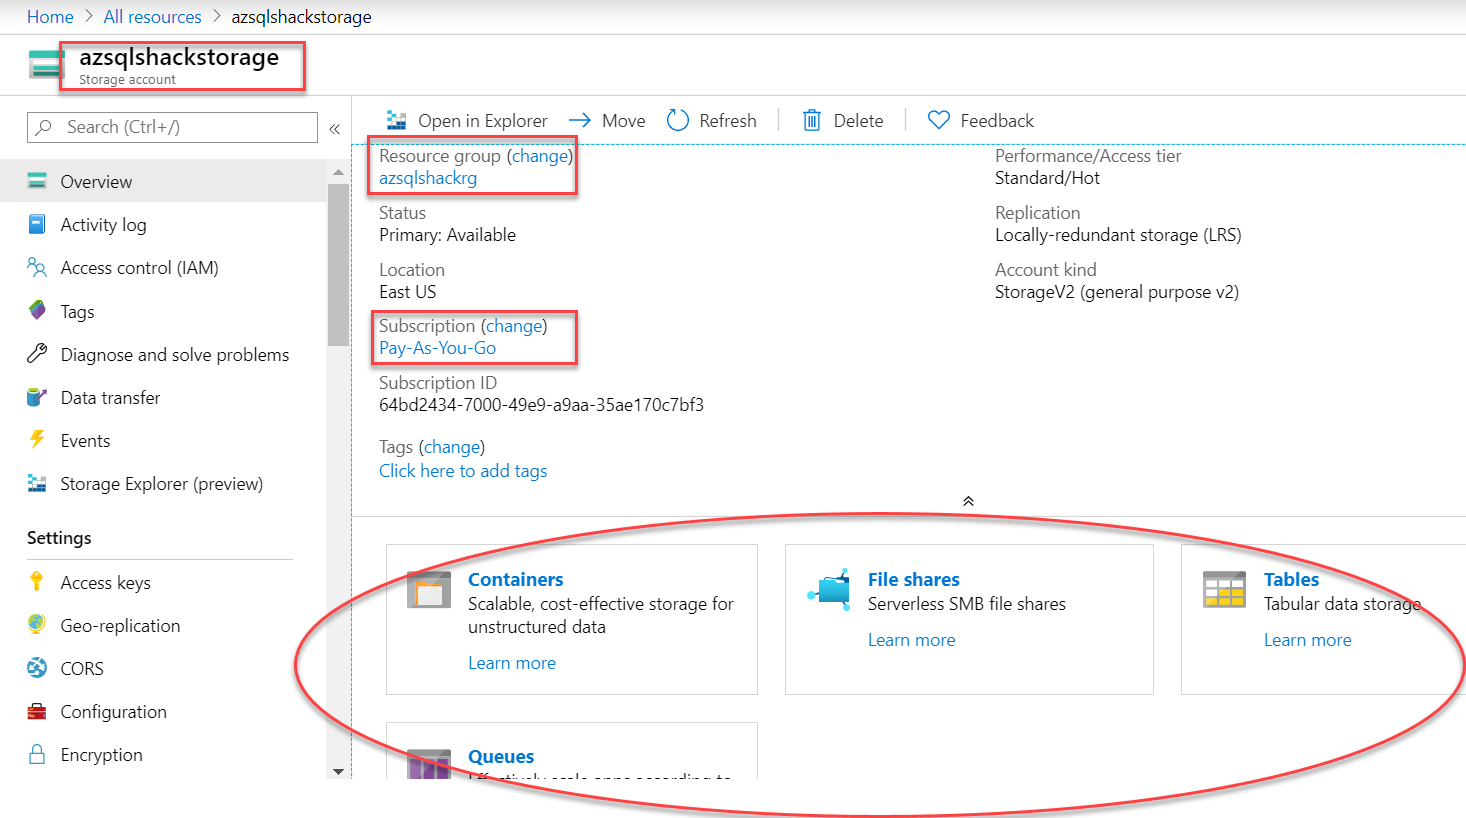Go to All resources breadcrumb
The width and height of the screenshot is (1466, 818).
[152, 17]
